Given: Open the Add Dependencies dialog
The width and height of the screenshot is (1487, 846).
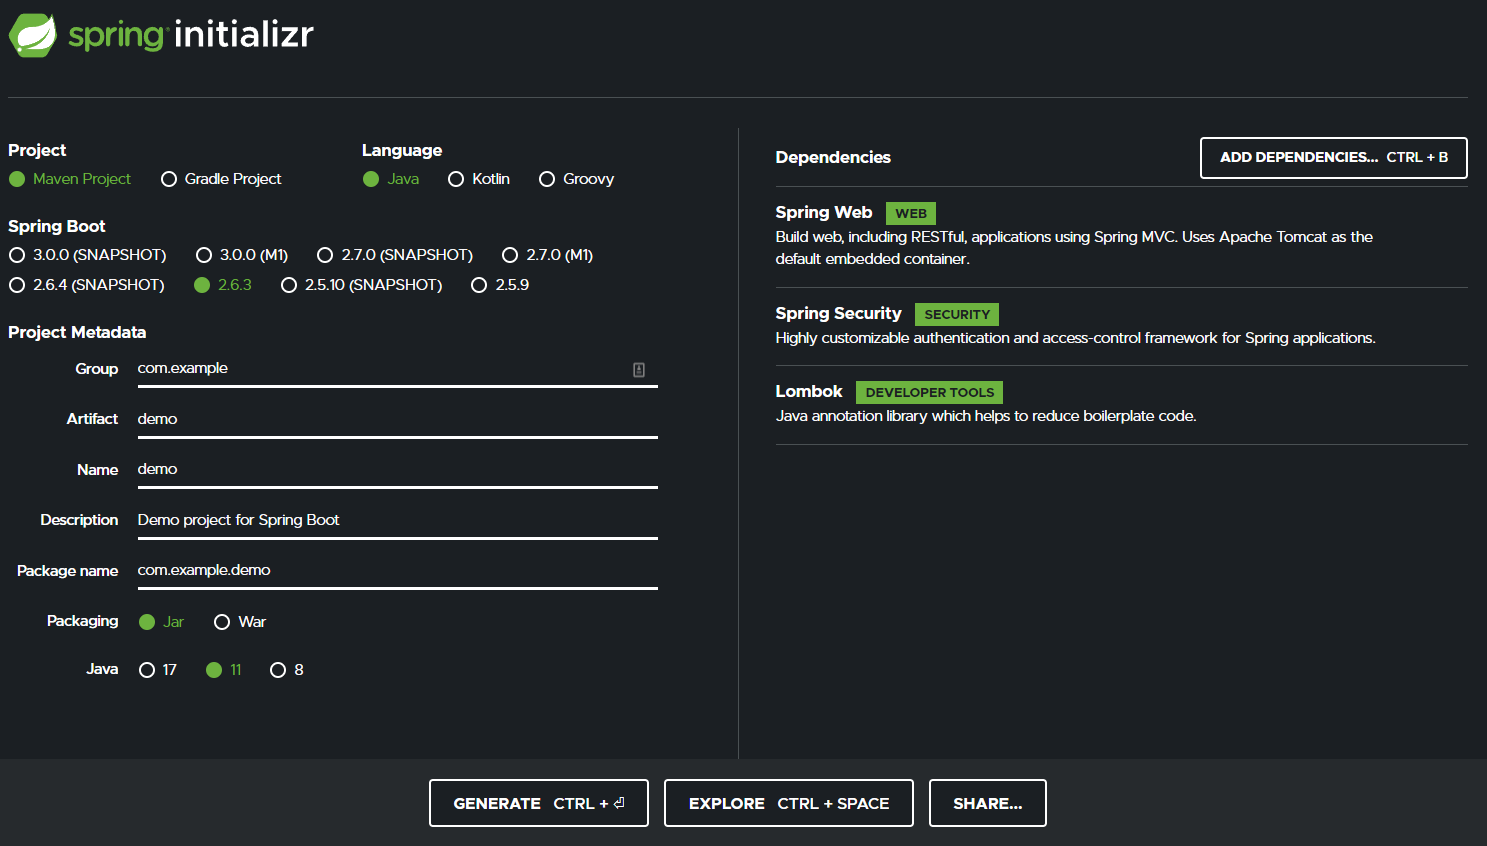Looking at the screenshot, I should 1333,158.
